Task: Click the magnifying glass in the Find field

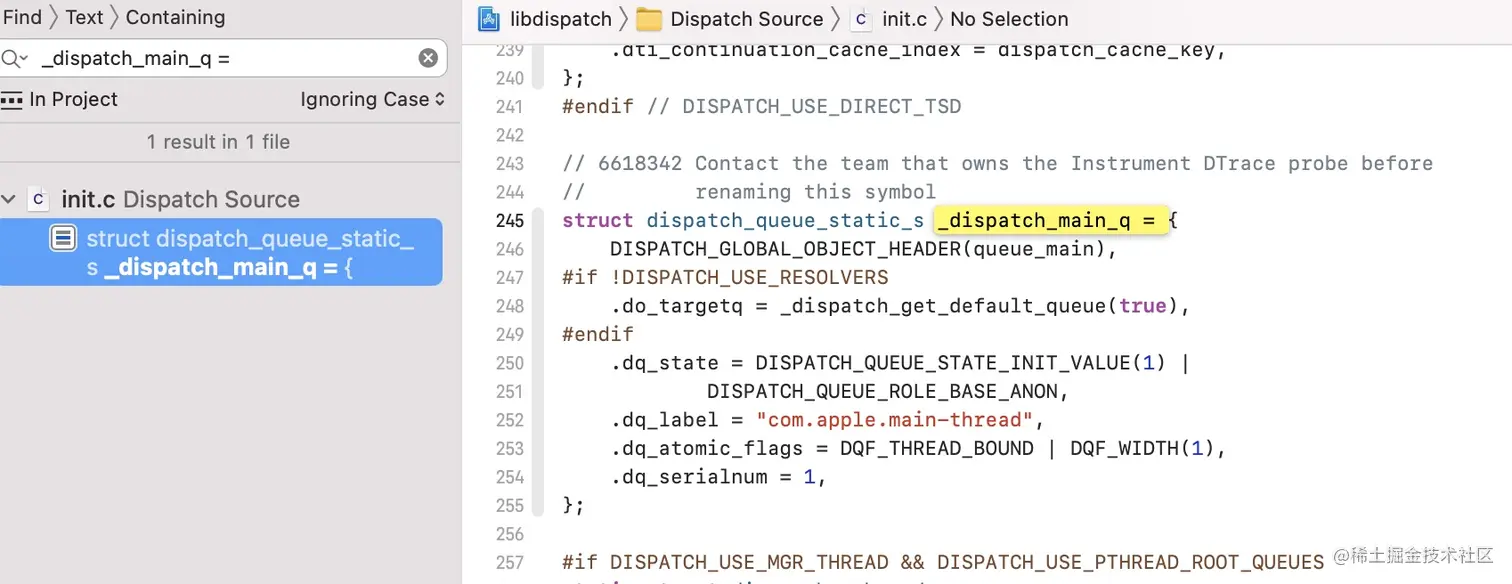Action: tap(12, 58)
